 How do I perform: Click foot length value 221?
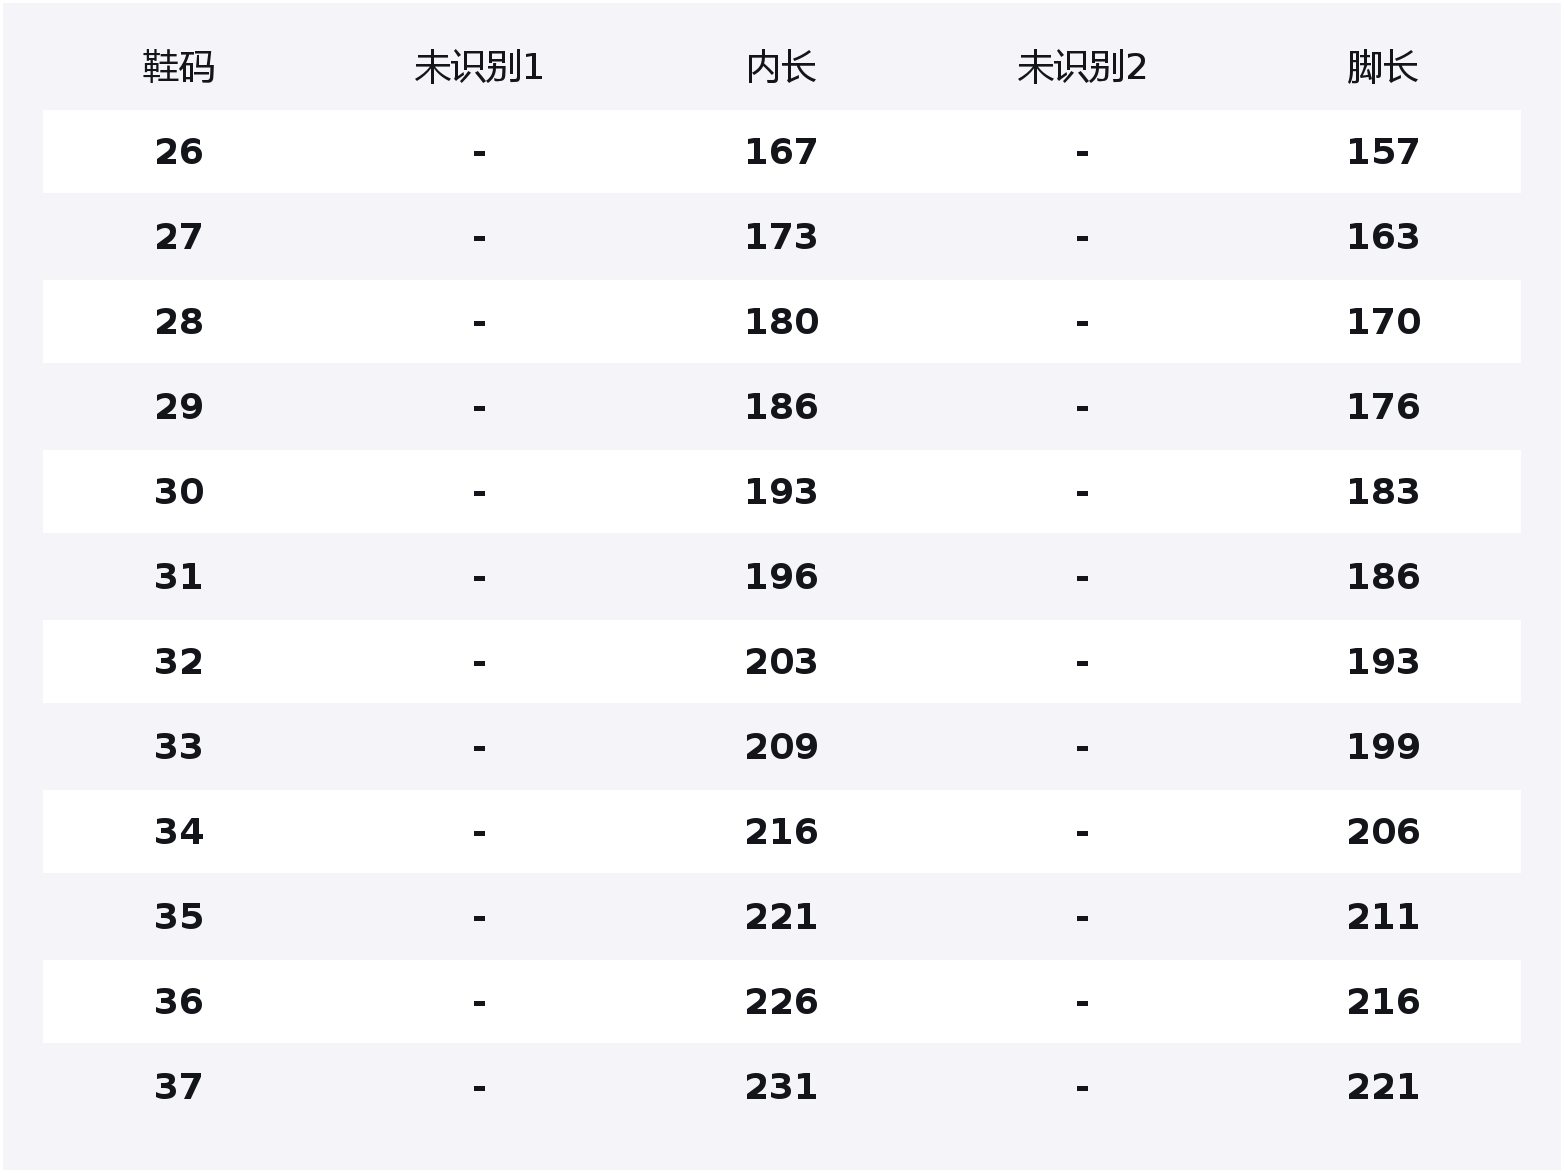[x=1383, y=1087]
